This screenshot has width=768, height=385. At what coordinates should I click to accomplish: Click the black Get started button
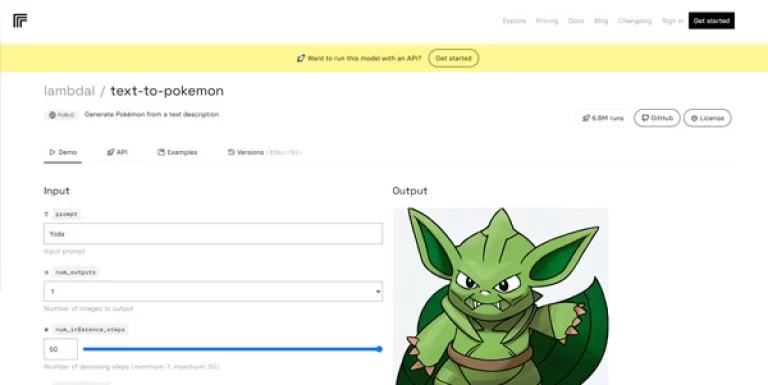pos(711,21)
